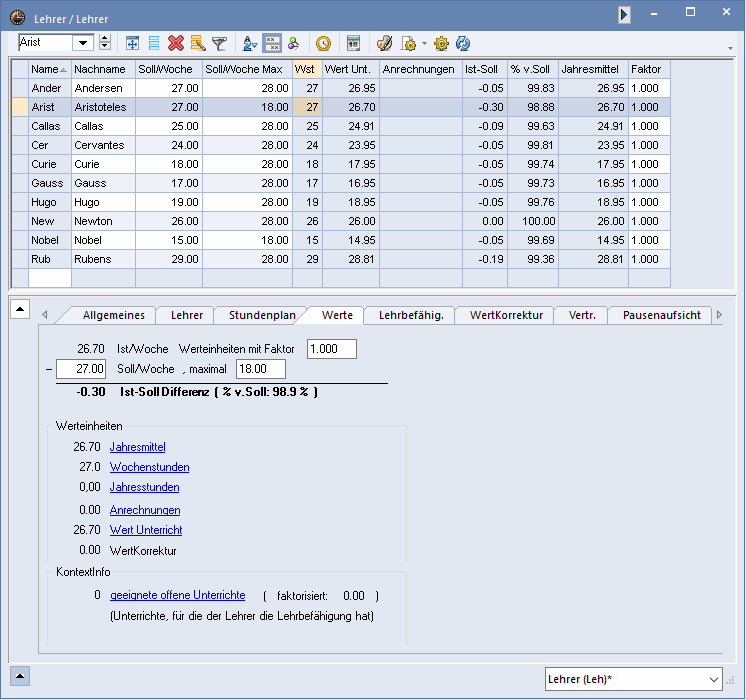Click the Hugo % v.Soll cell 99.76
Viewport: 746px width, 700px height.
pos(533,202)
